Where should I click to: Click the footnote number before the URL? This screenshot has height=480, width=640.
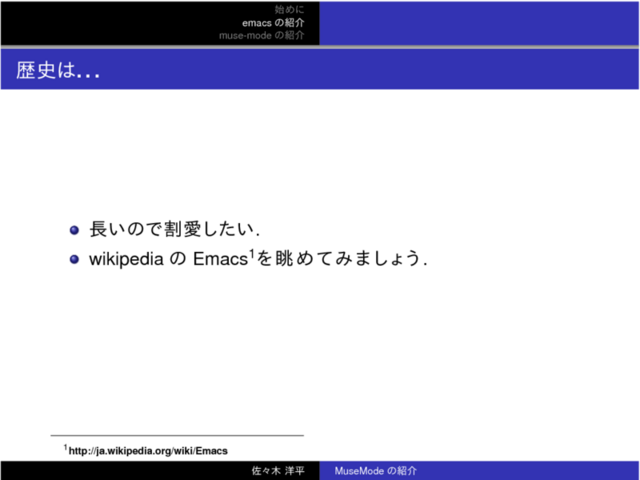[x=65, y=447]
